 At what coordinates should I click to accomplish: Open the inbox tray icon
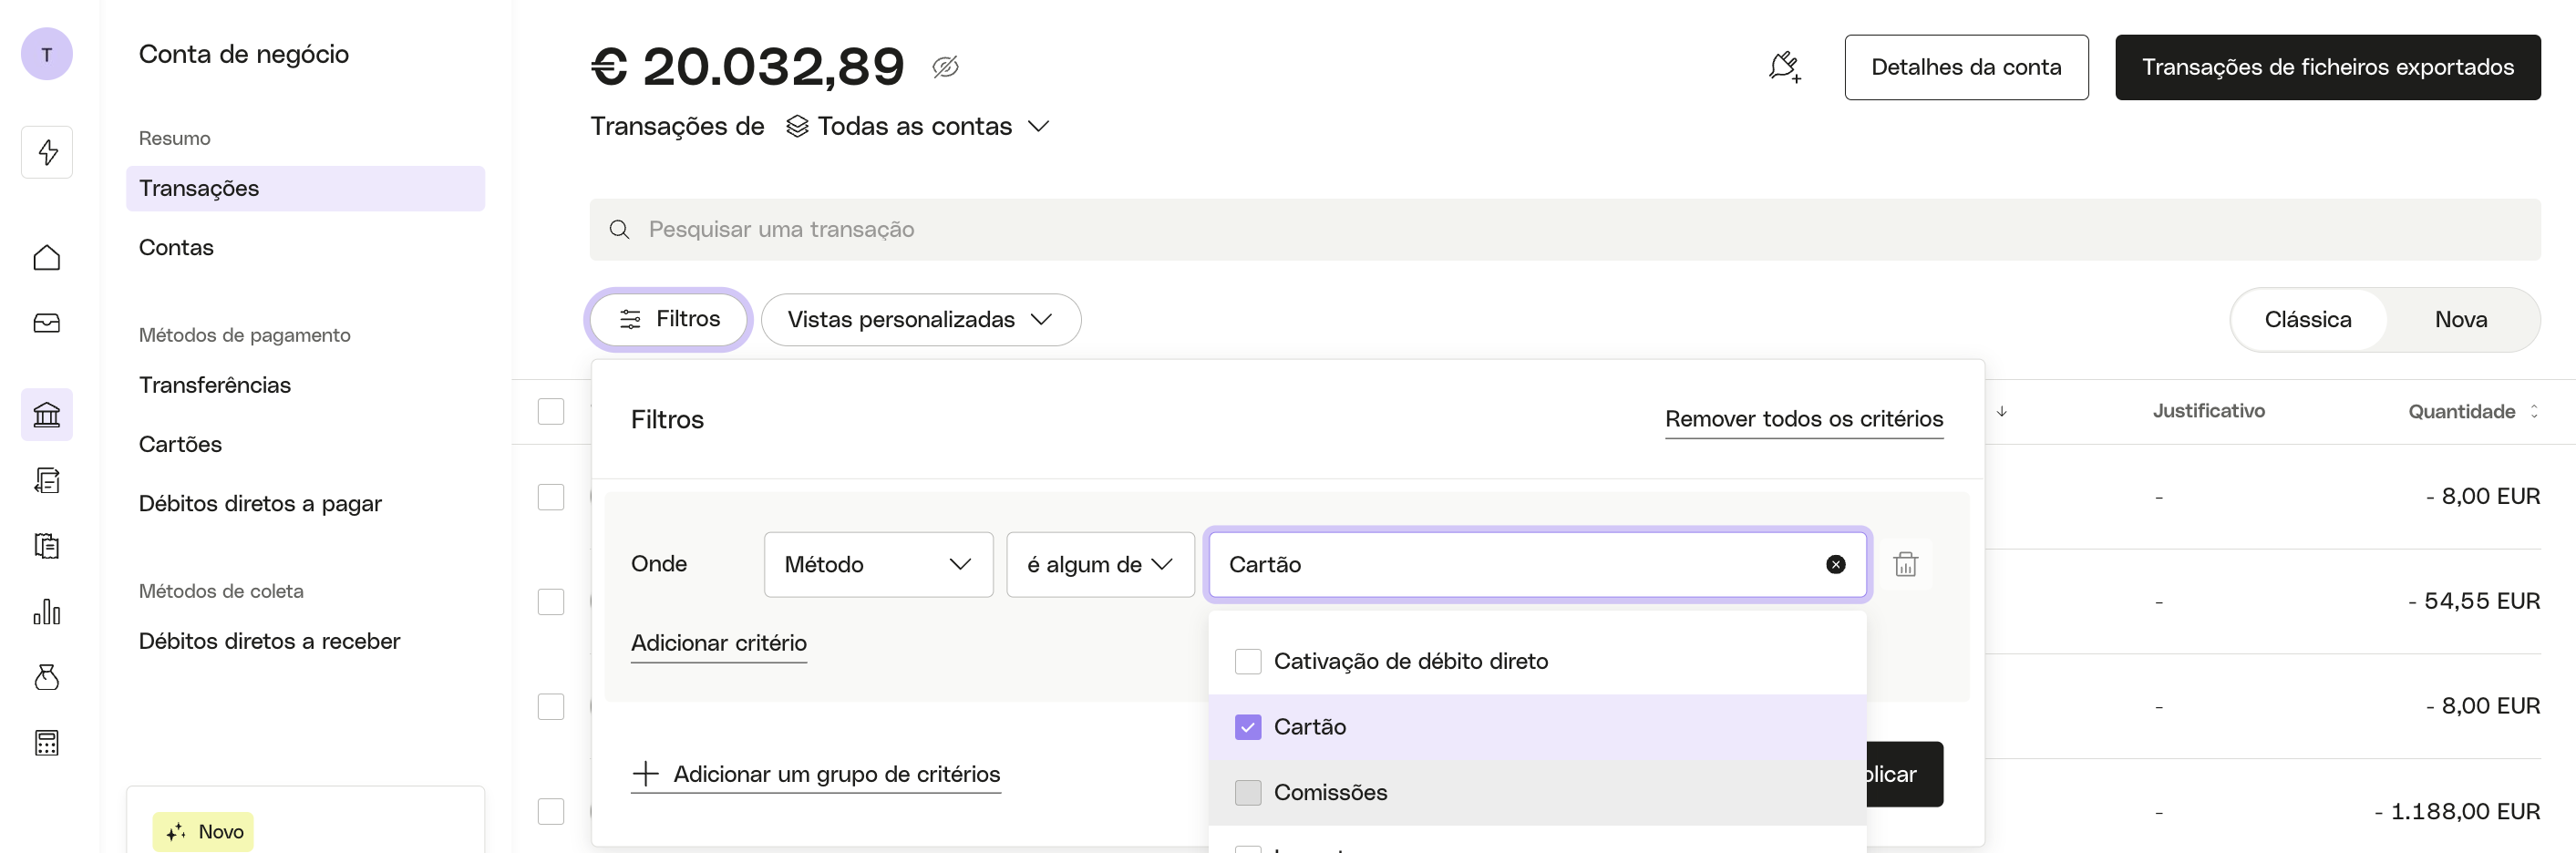click(47, 323)
